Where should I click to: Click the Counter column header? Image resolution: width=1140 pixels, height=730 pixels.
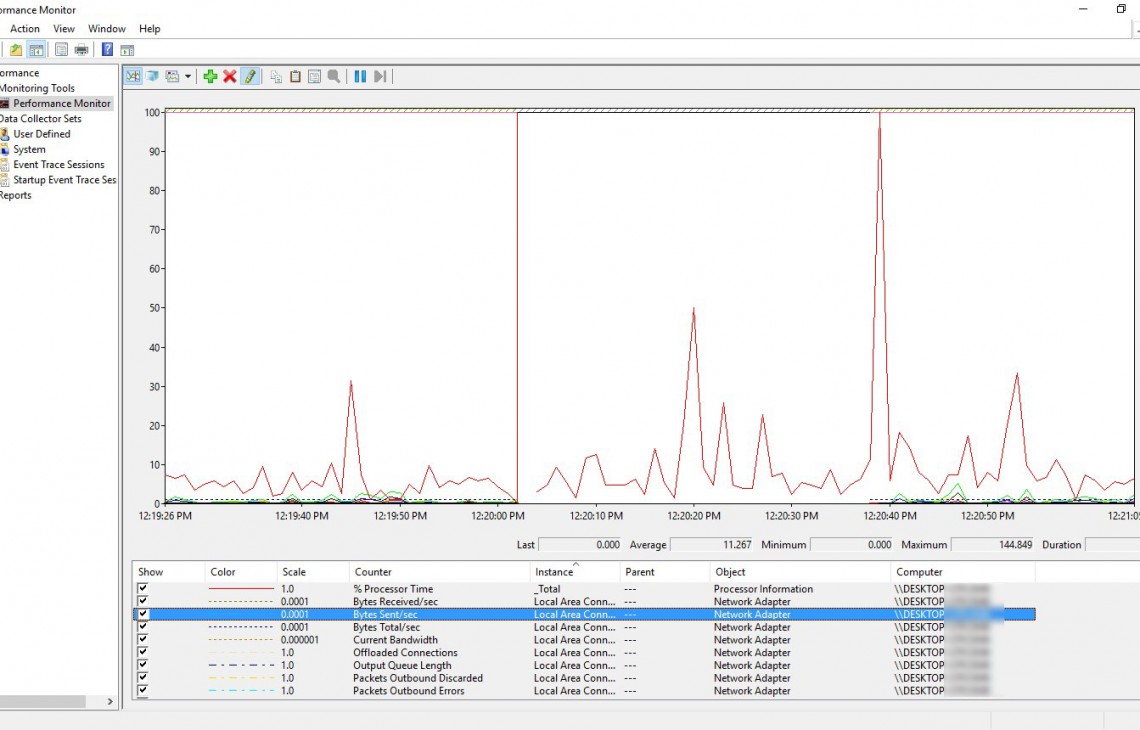373,572
